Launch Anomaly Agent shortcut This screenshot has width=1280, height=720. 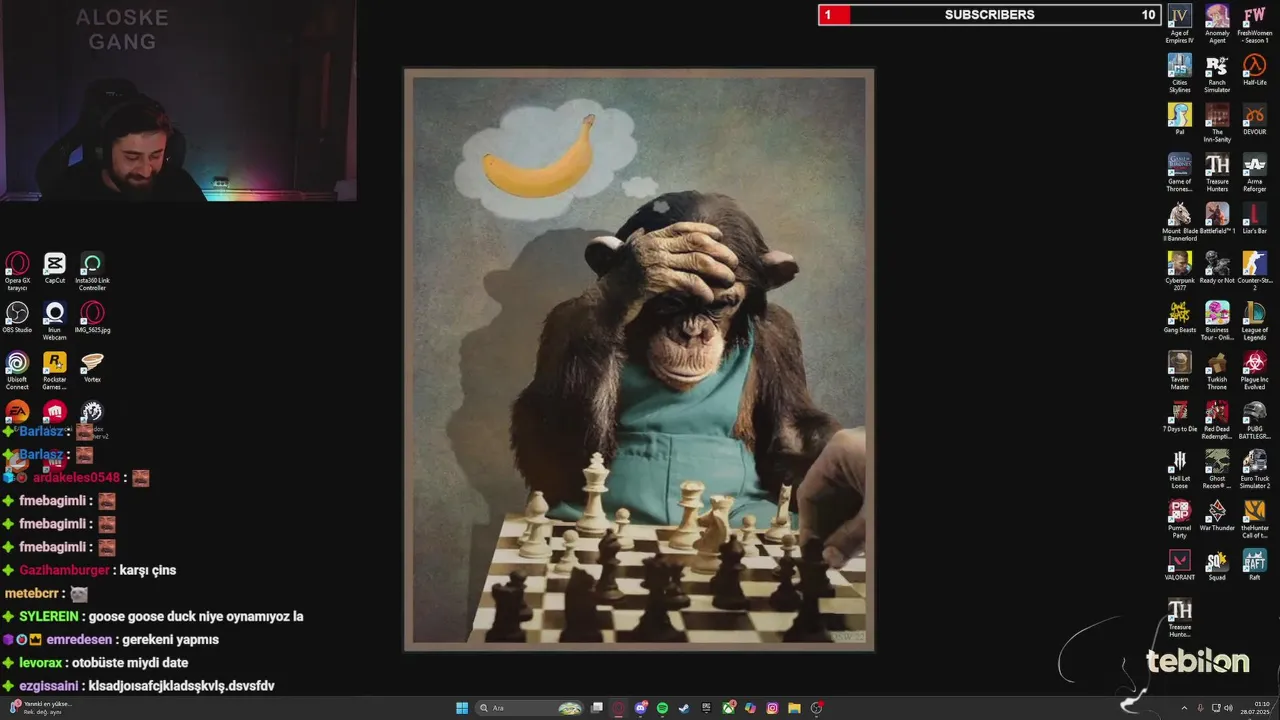1217,24
